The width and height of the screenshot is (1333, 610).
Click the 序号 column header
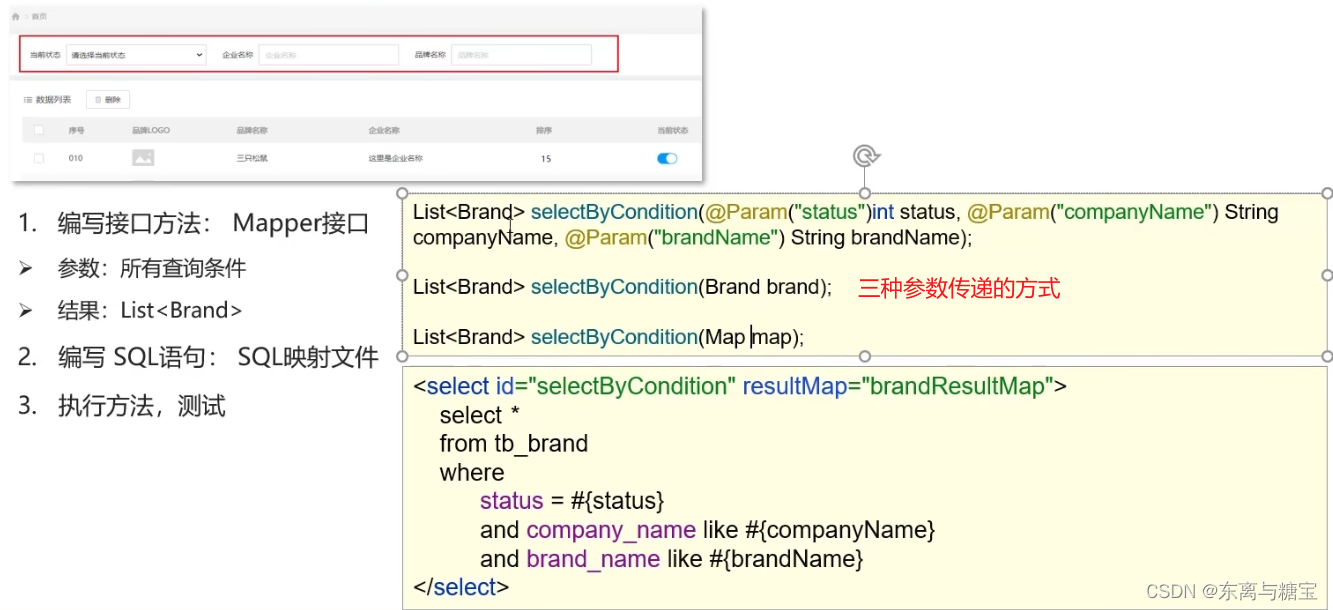point(77,130)
